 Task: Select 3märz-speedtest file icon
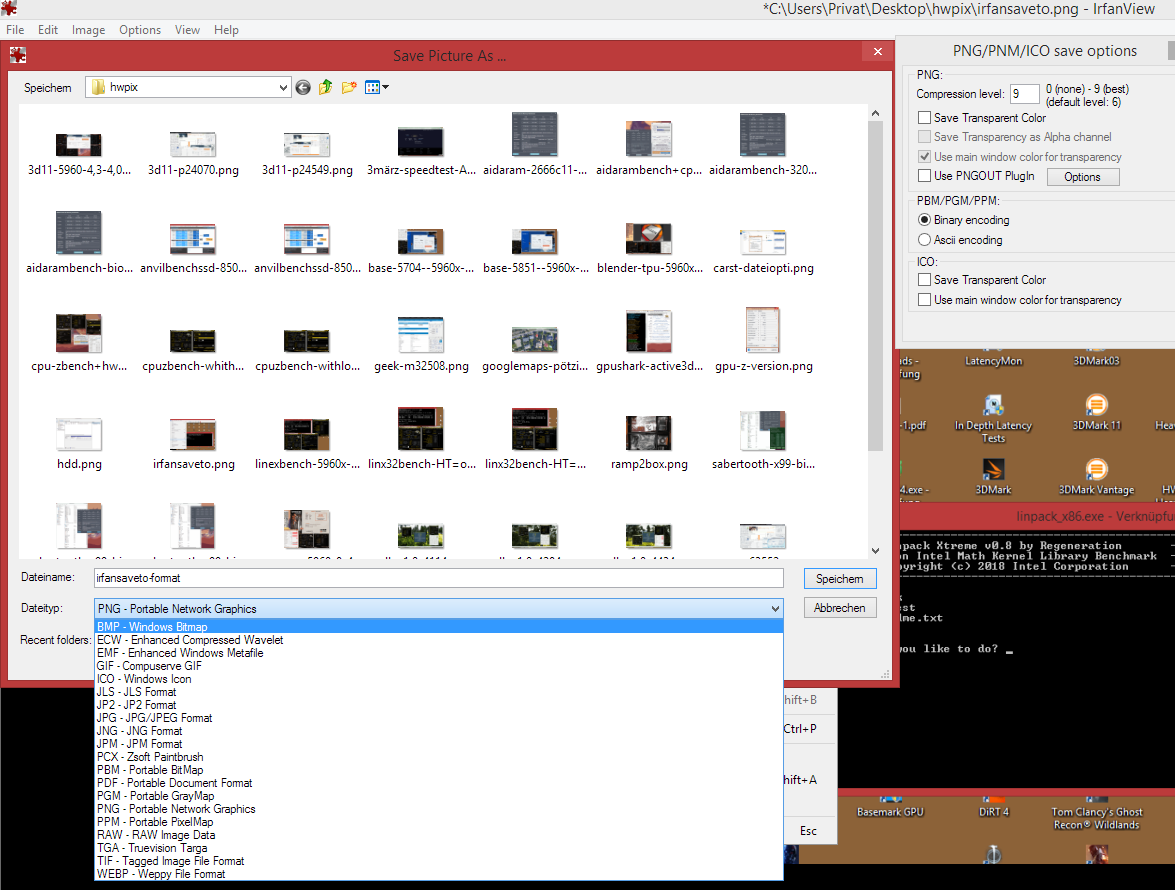pos(420,142)
